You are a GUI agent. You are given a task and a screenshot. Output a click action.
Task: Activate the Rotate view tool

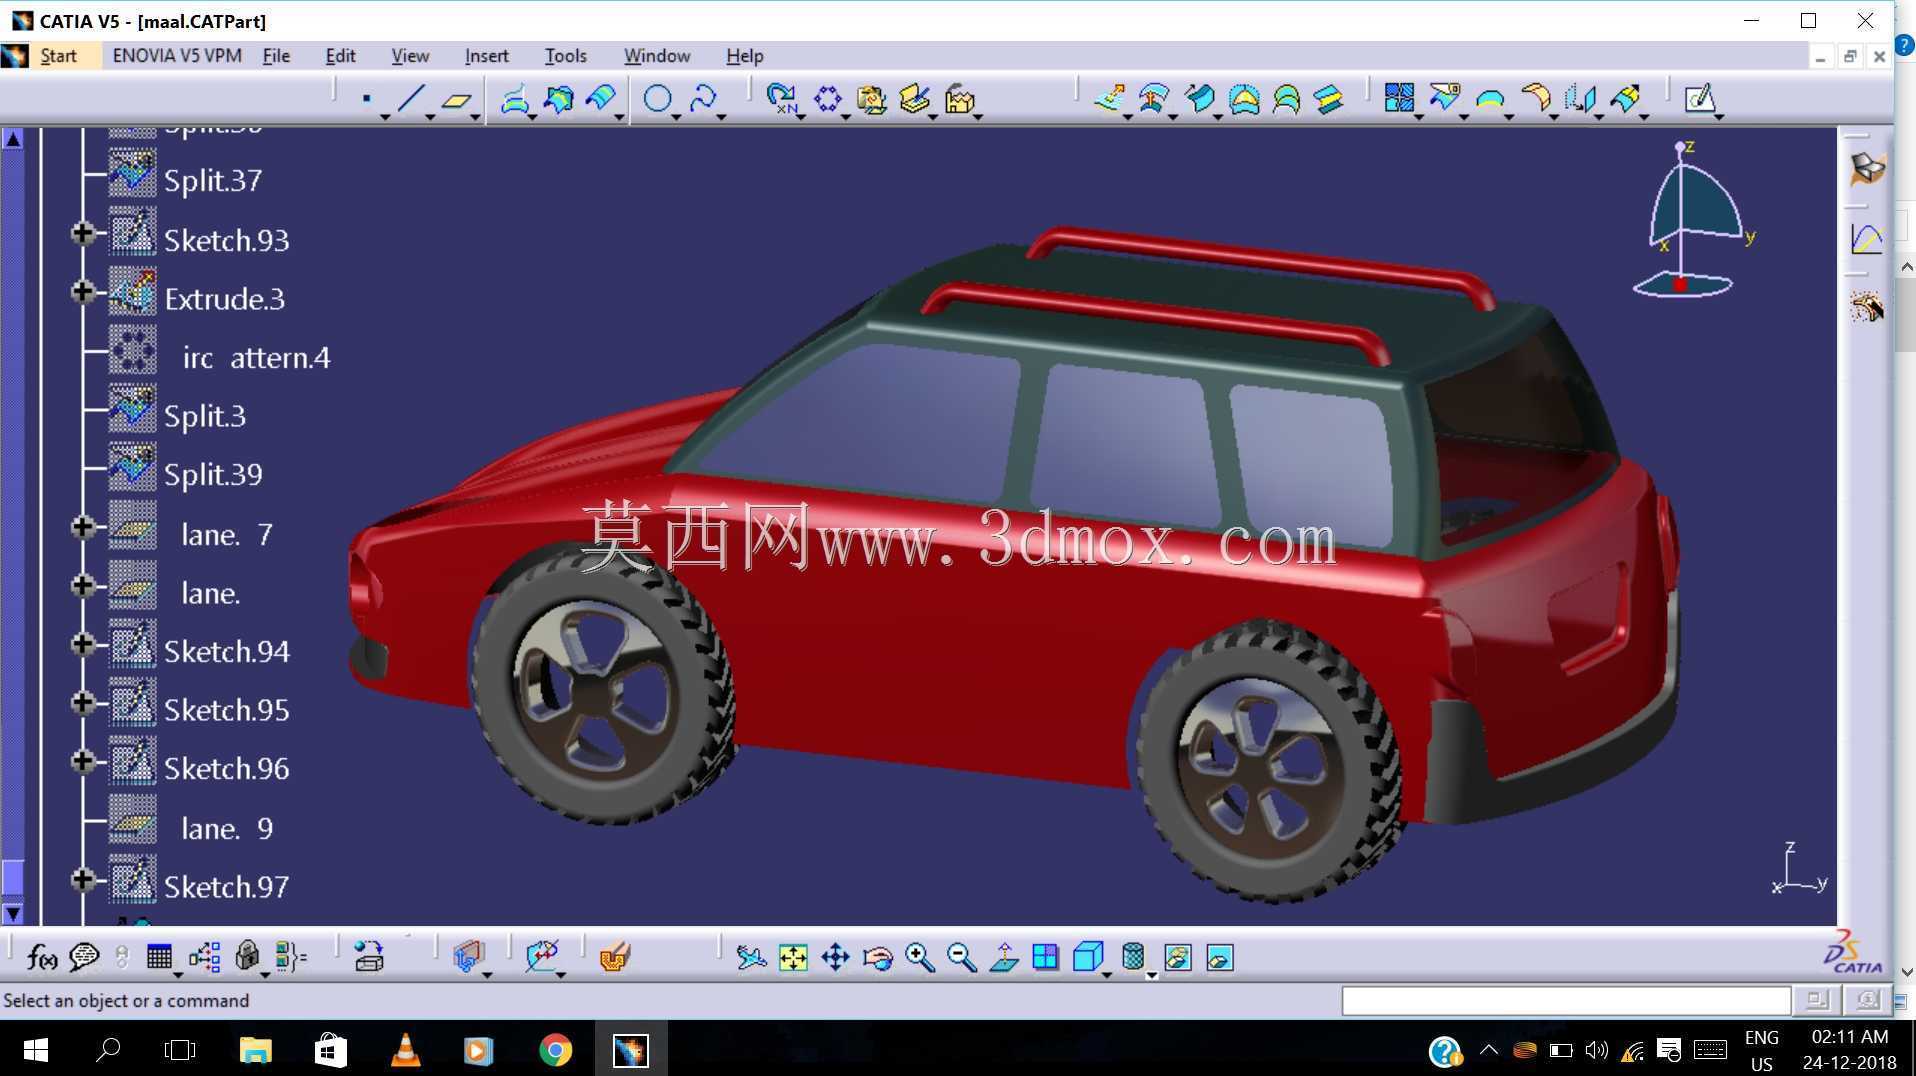click(x=877, y=957)
